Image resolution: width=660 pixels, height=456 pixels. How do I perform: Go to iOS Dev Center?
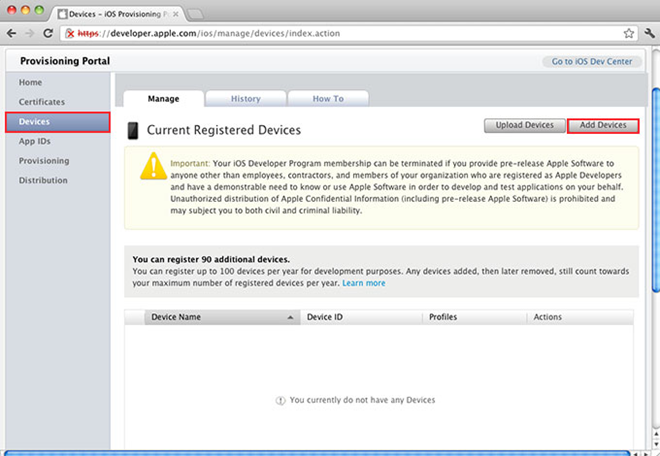click(x=592, y=61)
